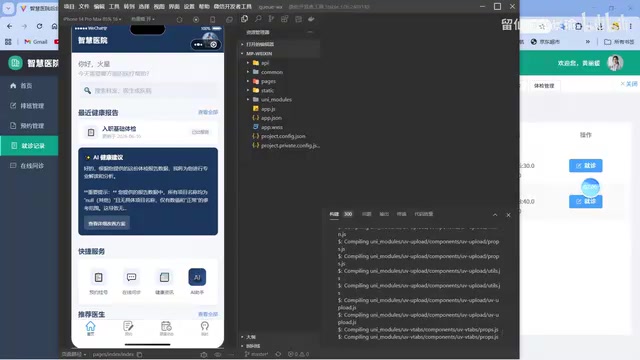Select 就诊记录 in hospital admin sidebar
The height and width of the screenshot is (360, 640).
pyautogui.click(x=29, y=146)
